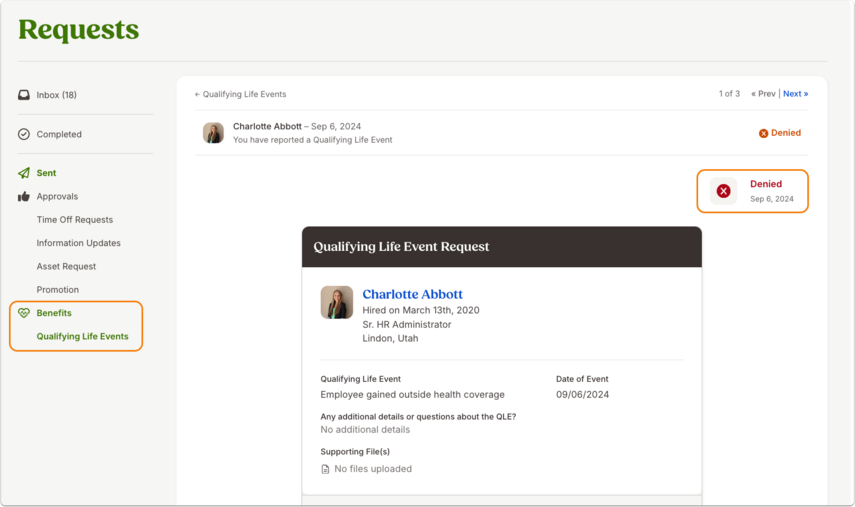Click 'Charlotte Abbott – Sep 6, 2024' header text

[x=297, y=126]
